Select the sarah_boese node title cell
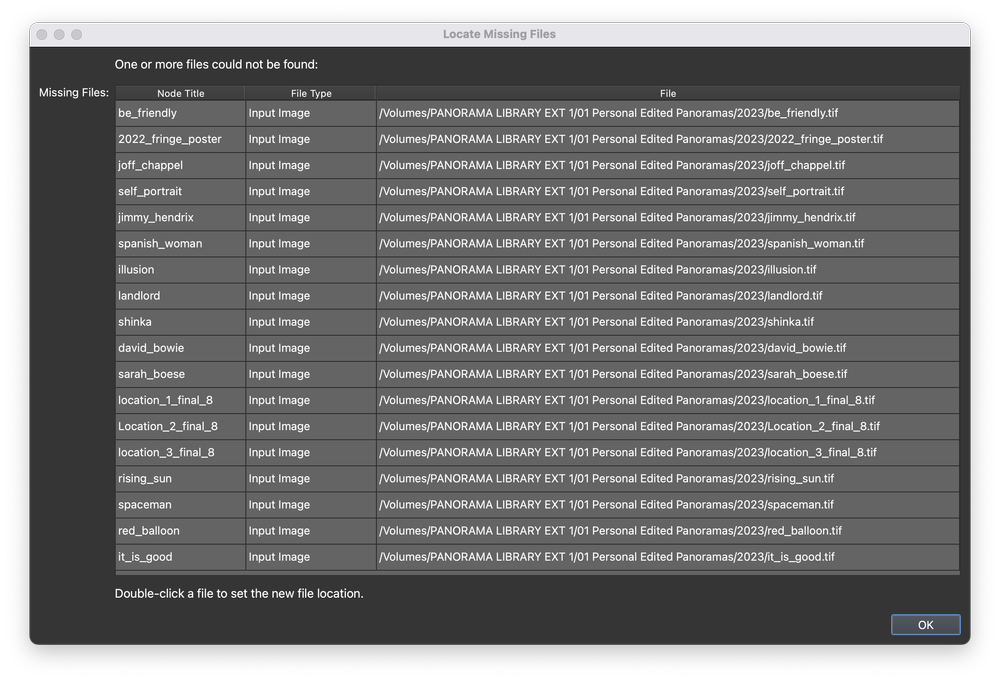 (180, 374)
